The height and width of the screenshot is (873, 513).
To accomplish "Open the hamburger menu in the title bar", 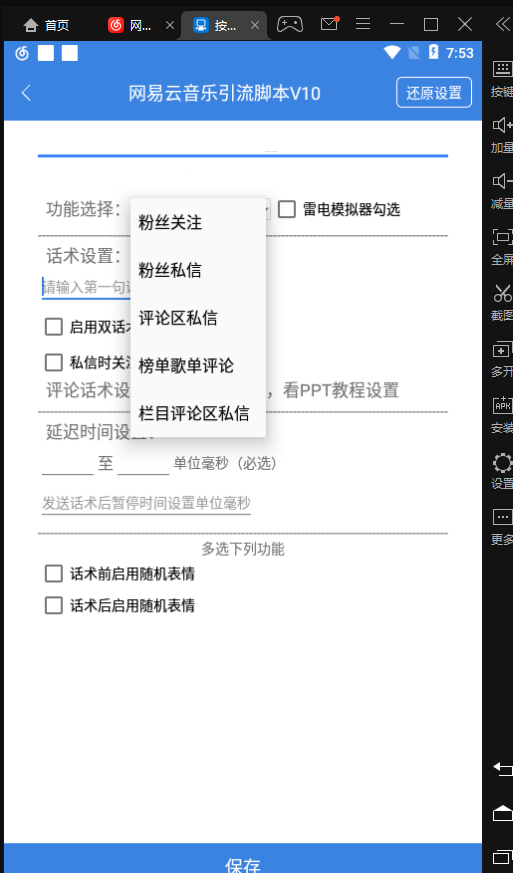I will (363, 24).
